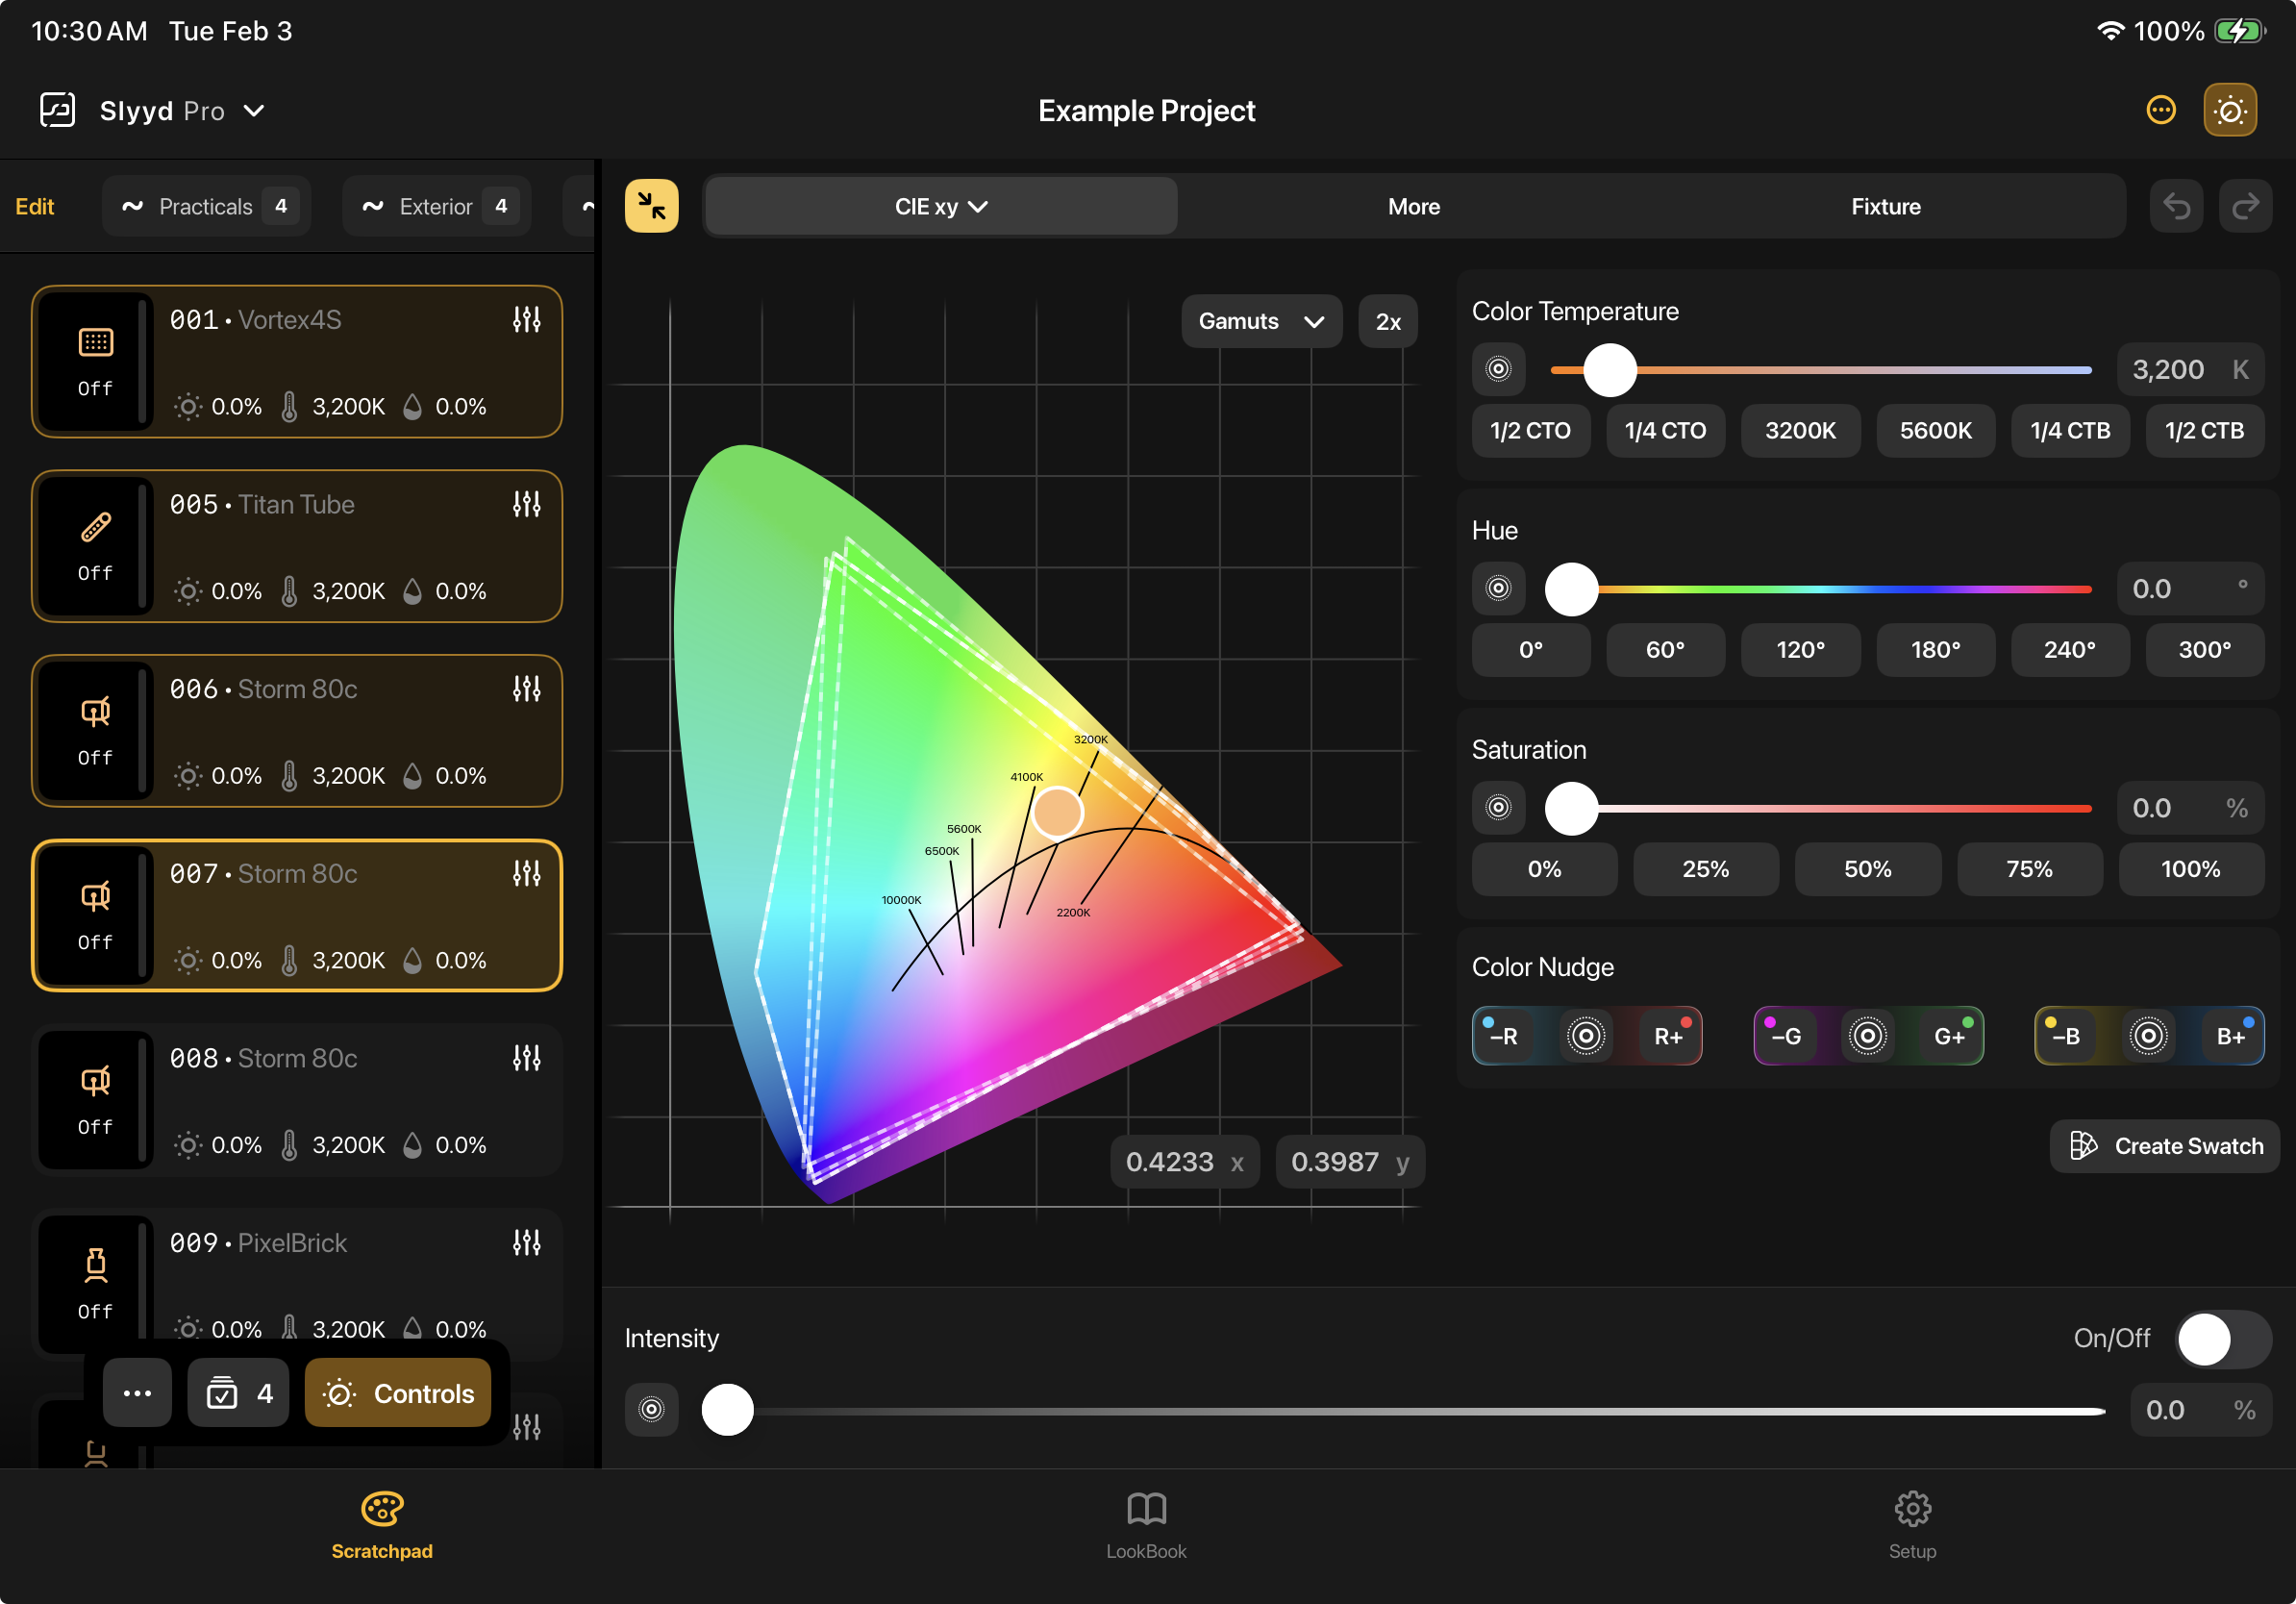Switch to the Fixture tab
The height and width of the screenshot is (1604, 2296).
[x=1885, y=207]
